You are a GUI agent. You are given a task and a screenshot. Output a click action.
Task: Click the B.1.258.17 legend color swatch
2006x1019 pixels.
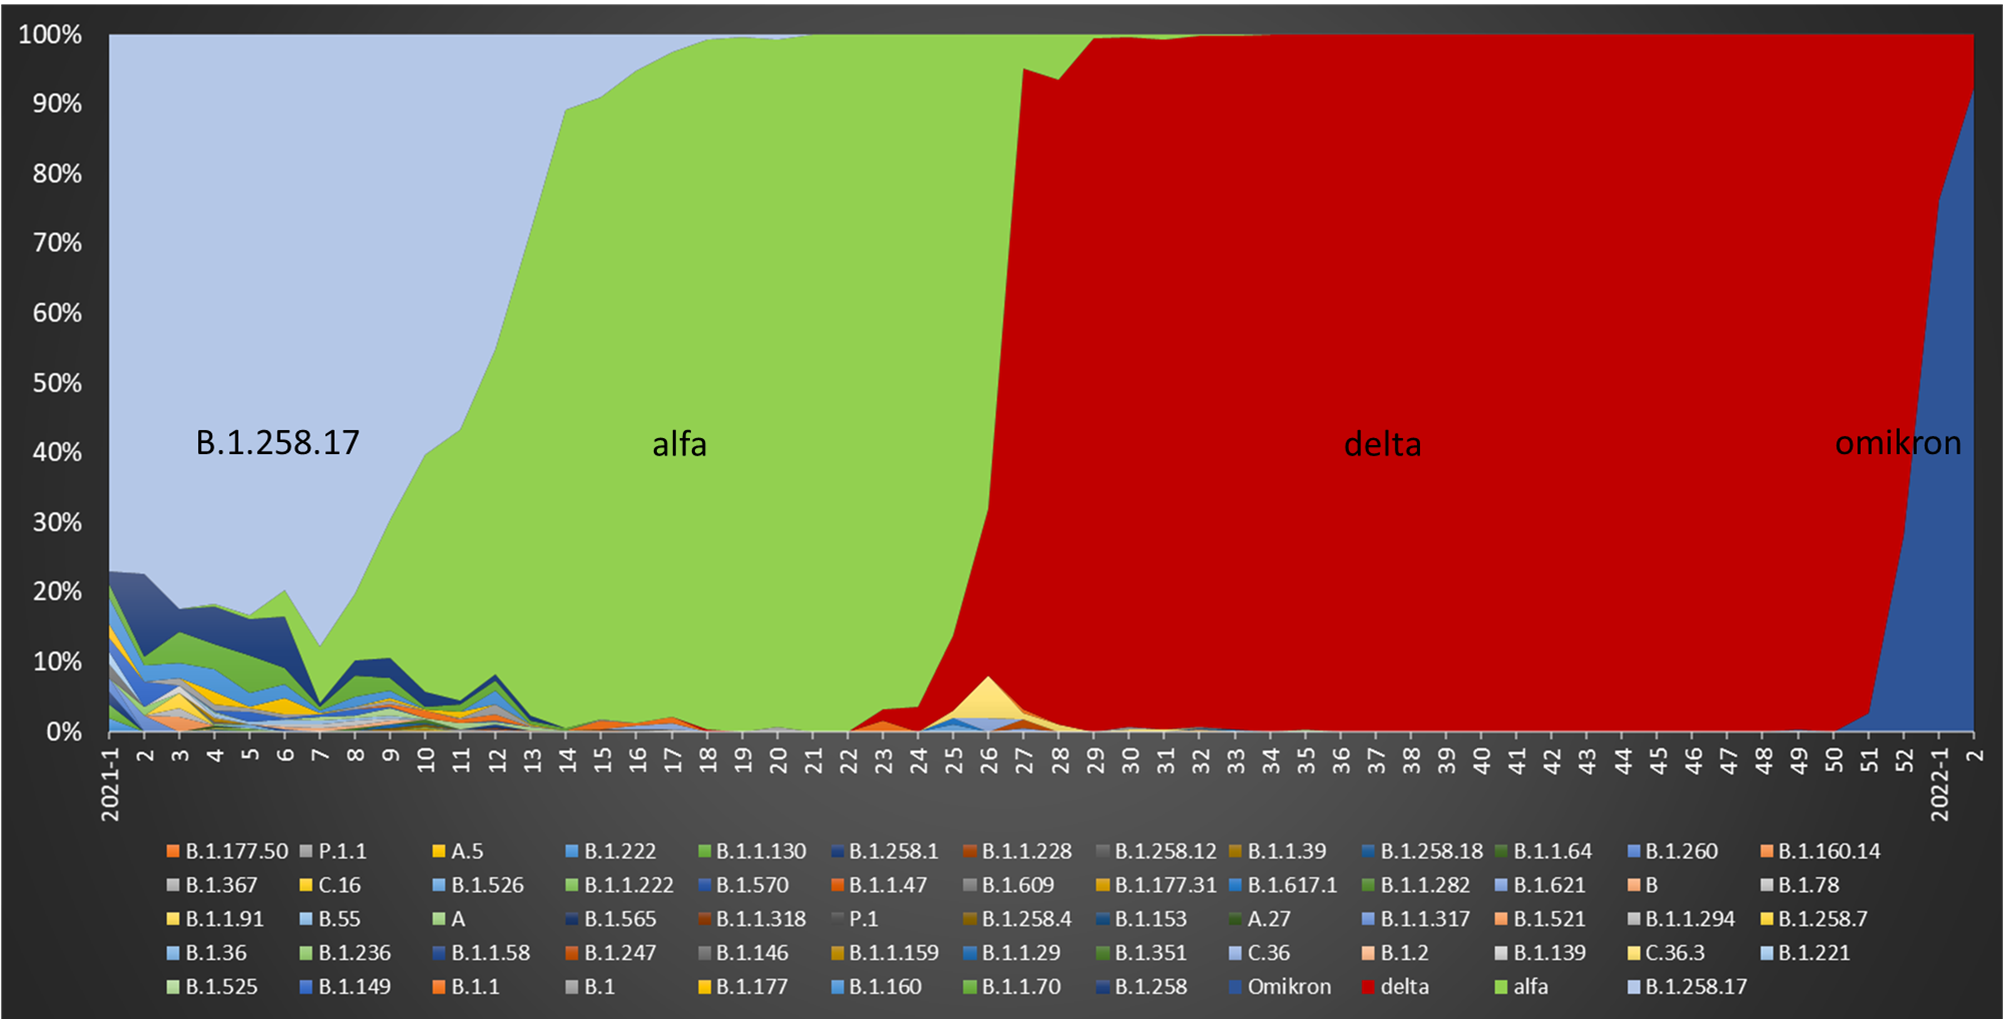pyautogui.click(x=1633, y=987)
